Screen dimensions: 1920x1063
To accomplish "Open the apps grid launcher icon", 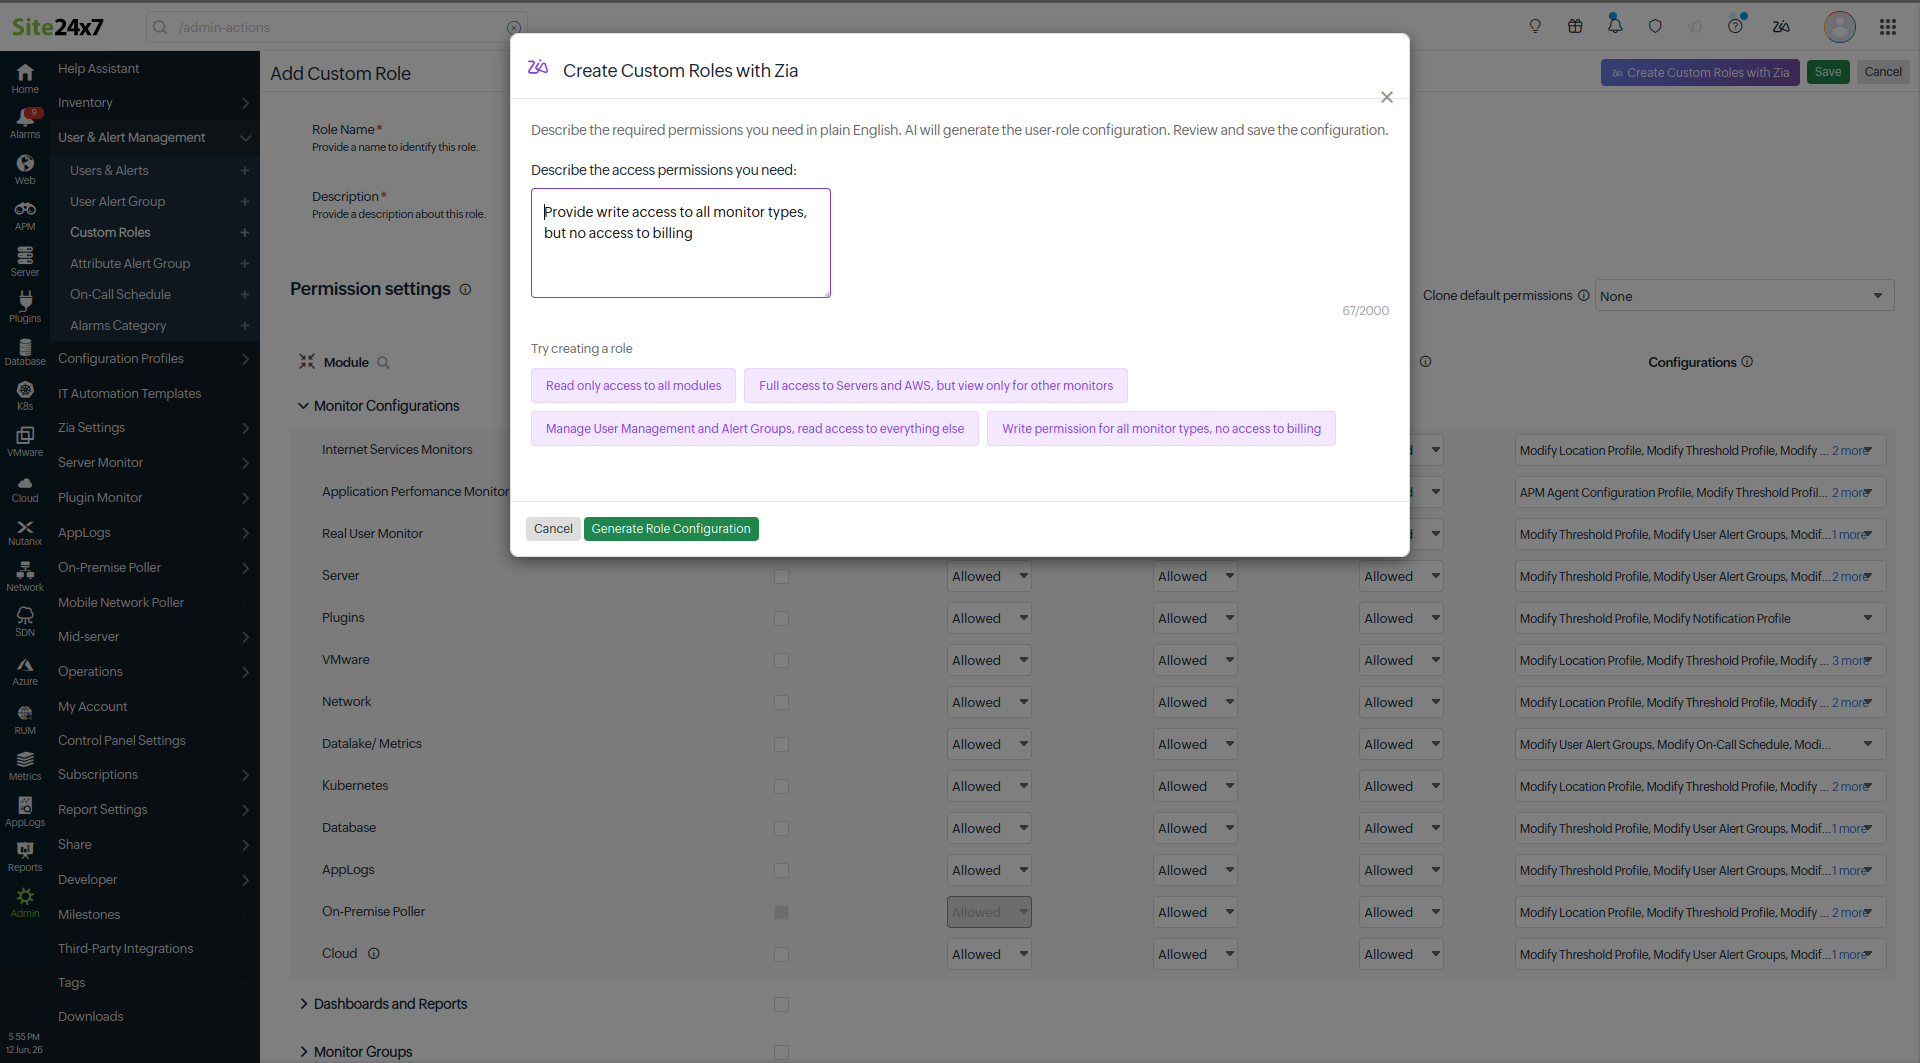I will click(x=1888, y=27).
